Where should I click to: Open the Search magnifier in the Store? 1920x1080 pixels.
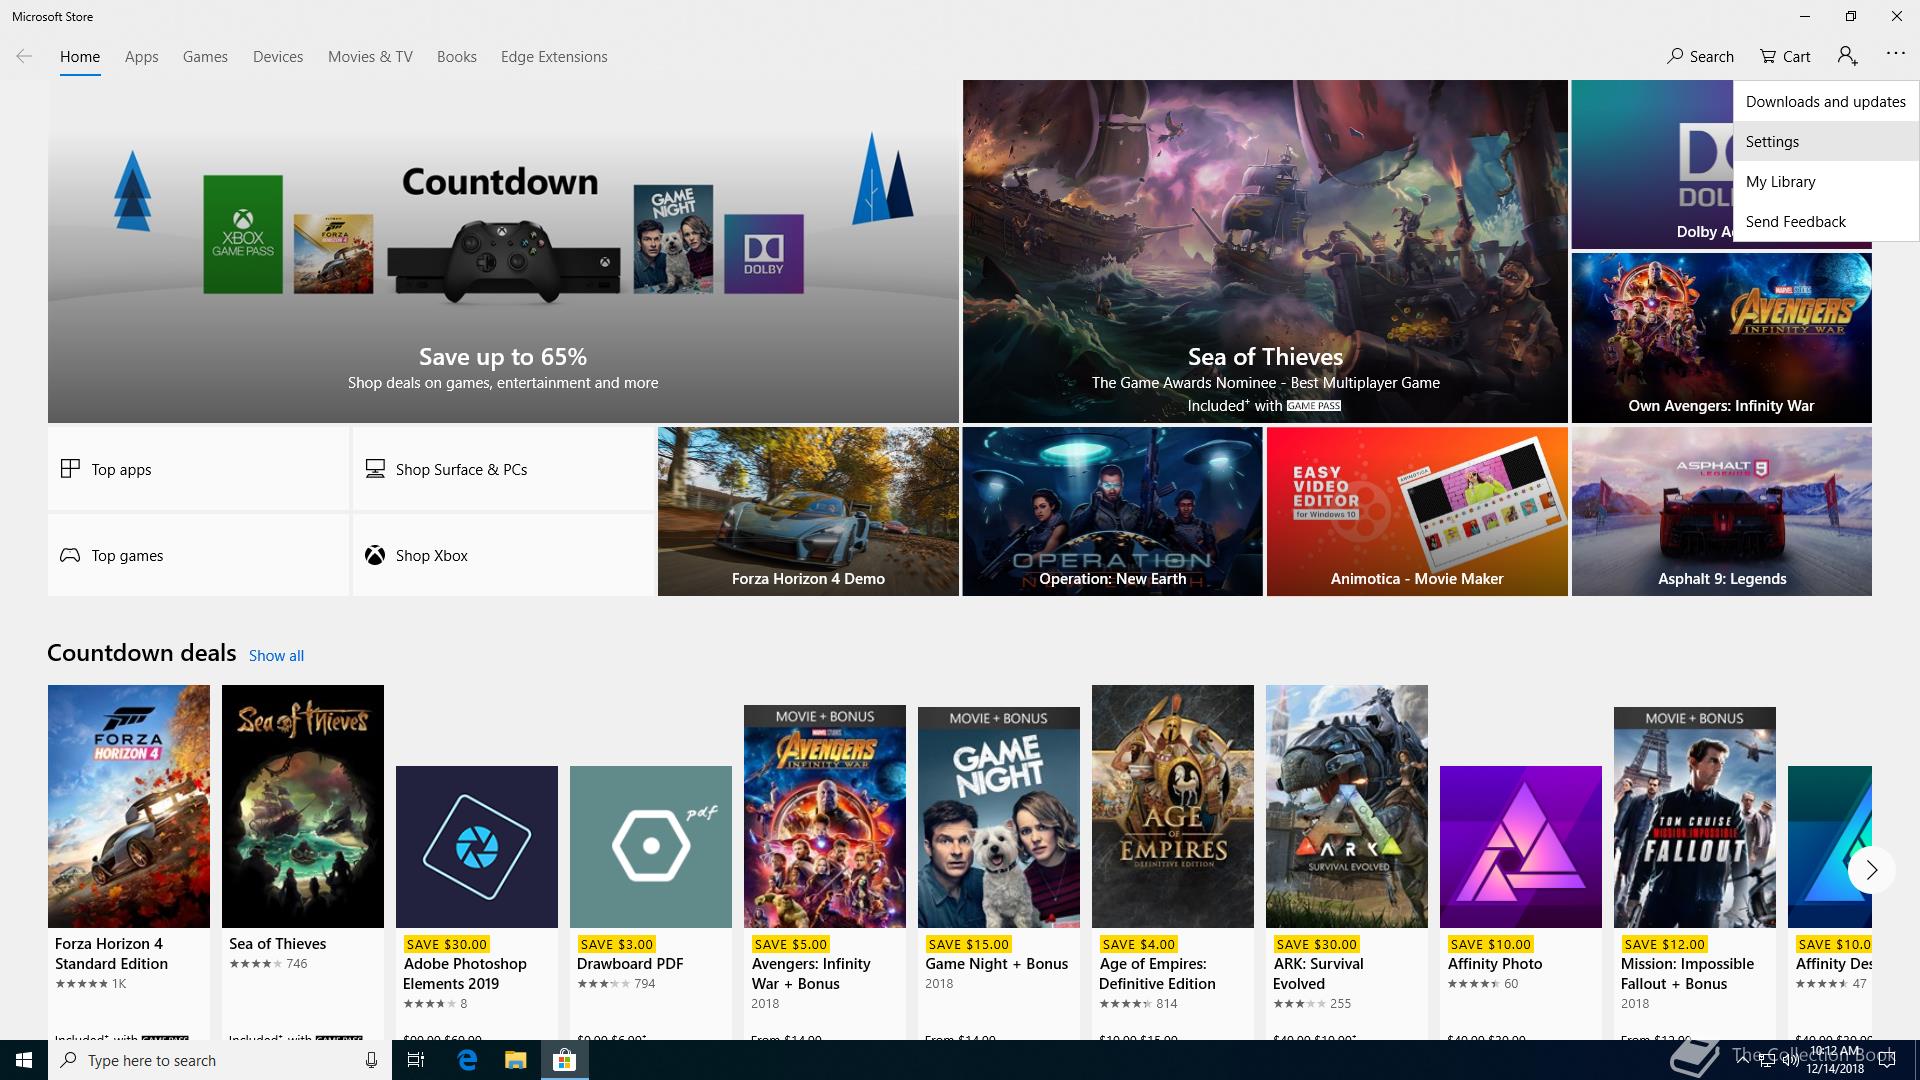pyautogui.click(x=1700, y=56)
